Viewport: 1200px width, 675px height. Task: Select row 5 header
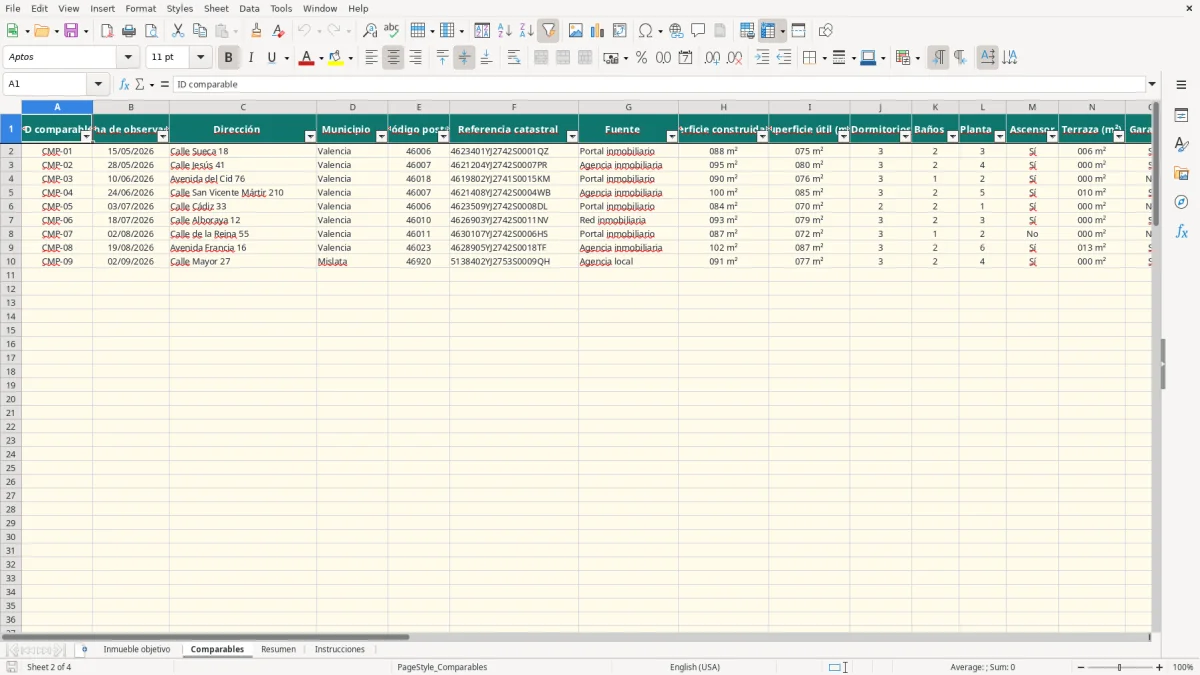pyautogui.click(x=10, y=193)
